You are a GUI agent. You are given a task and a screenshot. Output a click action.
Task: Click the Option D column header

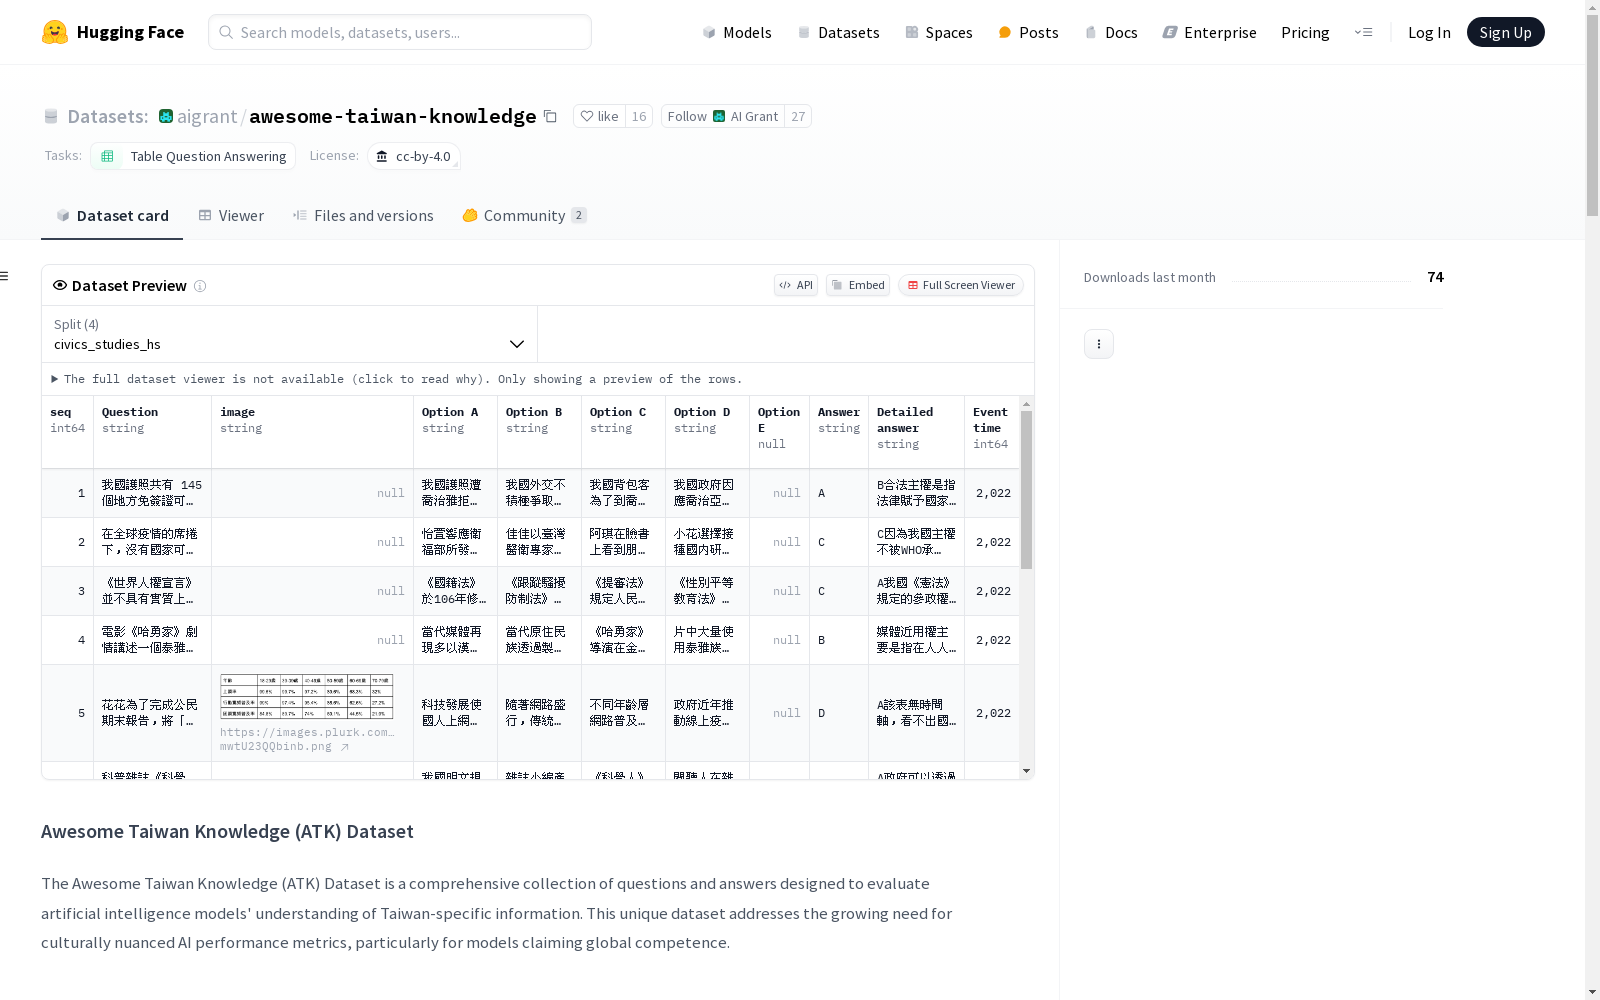click(x=708, y=432)
